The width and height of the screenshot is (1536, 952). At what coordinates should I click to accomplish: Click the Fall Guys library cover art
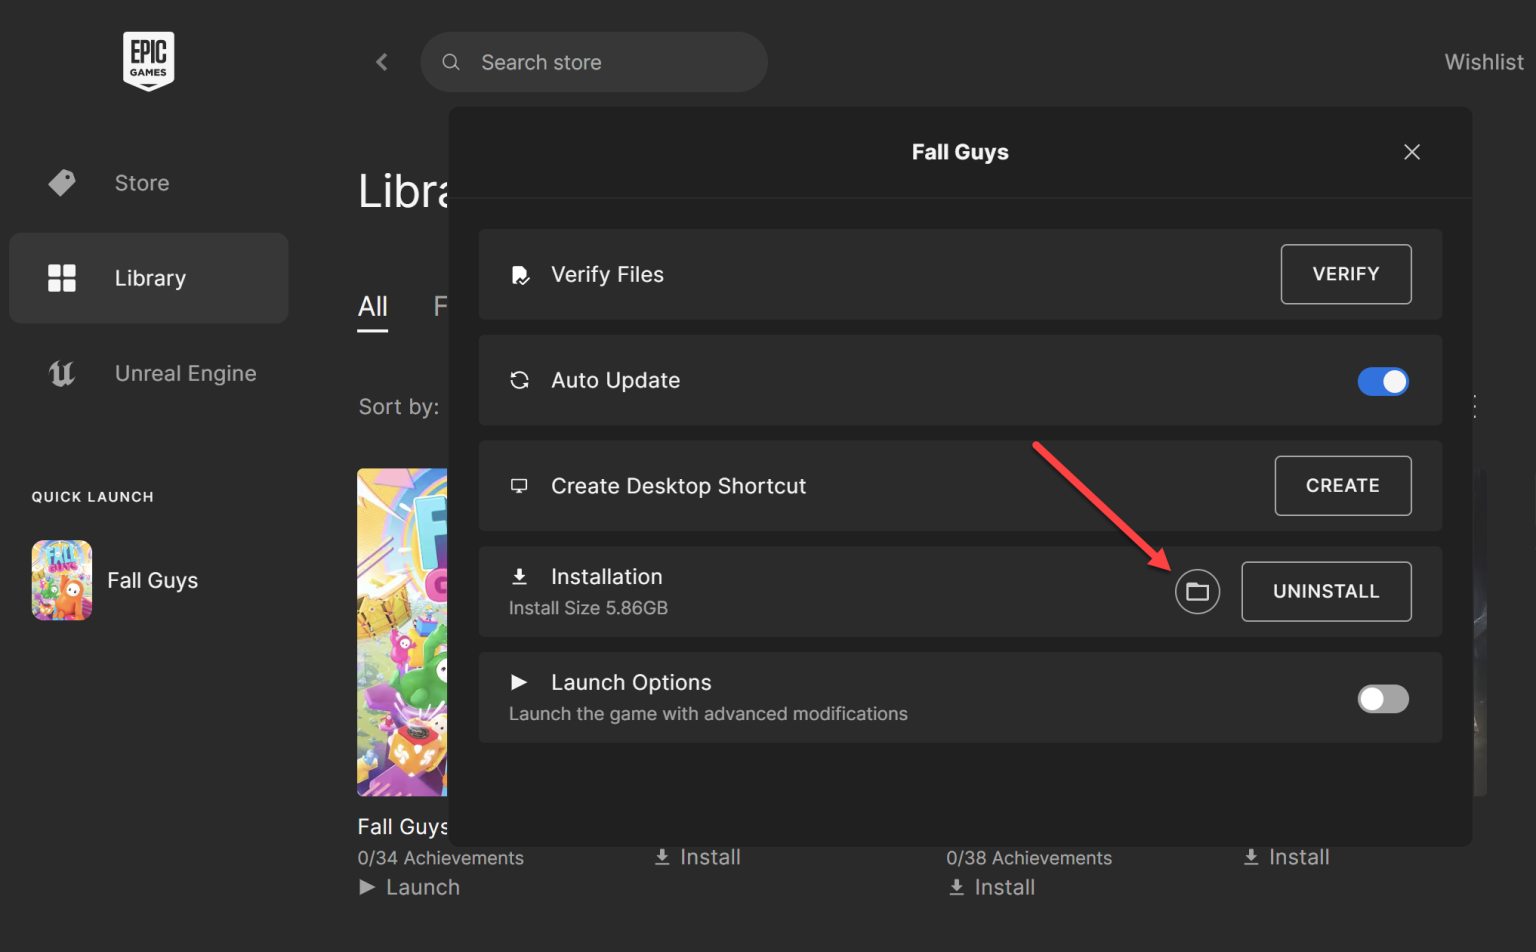pos(402,632)
